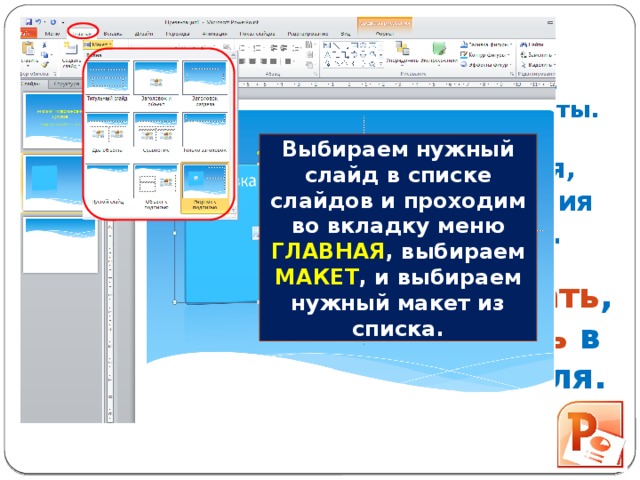Open Эффекты фигур shape effects

(x=487, y=64)
